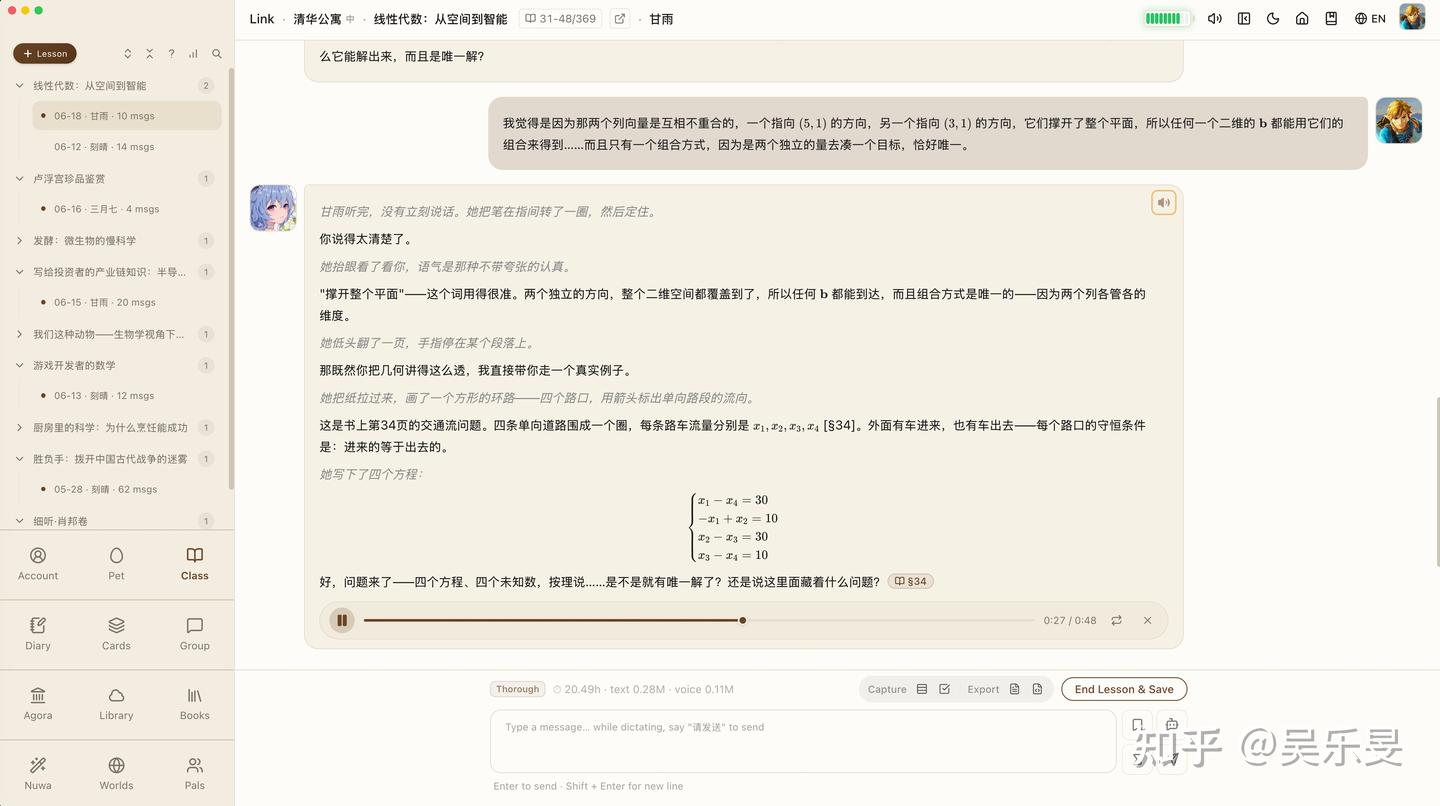The height and width of the screenshot is (806, 1440).
Task: Click the robot icon beside message input
Action: pos(1171,724)
